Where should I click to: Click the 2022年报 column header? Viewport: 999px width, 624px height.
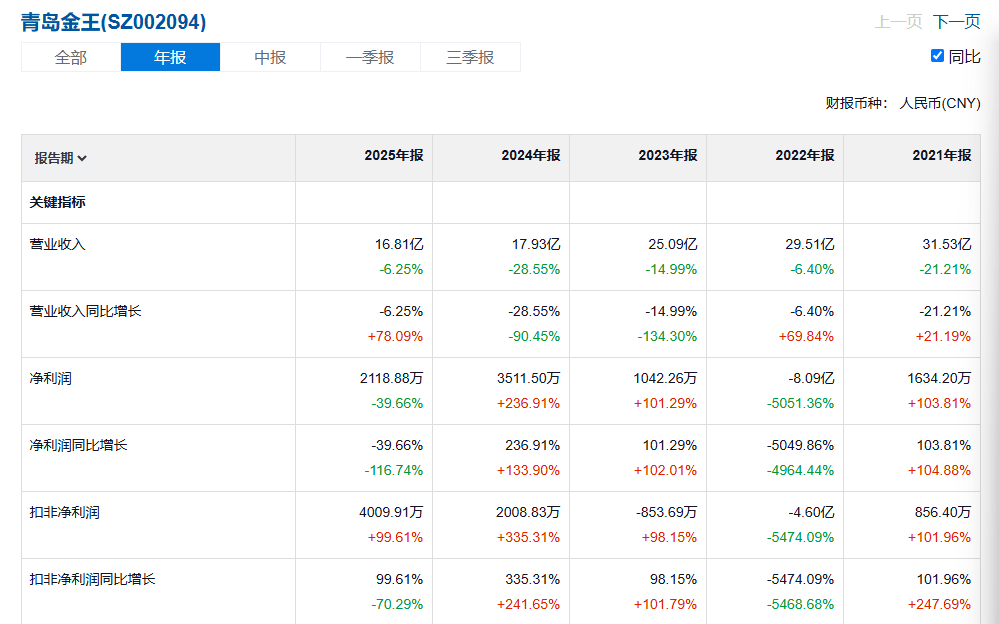click(805, 156)
